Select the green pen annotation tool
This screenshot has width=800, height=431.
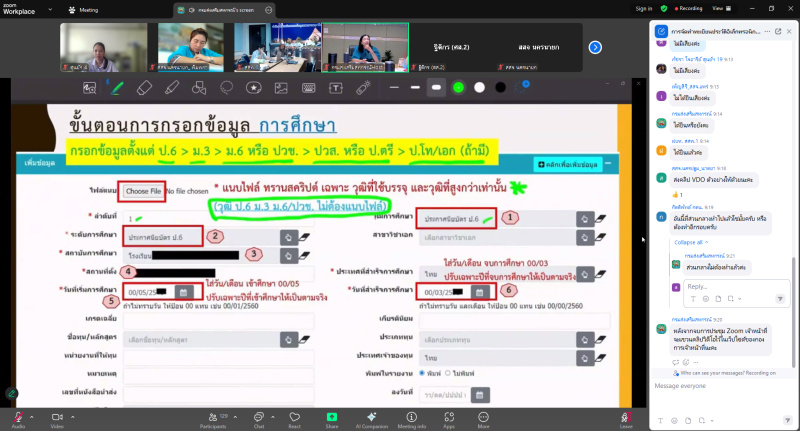pyautogui.click(x=116, y=87)
